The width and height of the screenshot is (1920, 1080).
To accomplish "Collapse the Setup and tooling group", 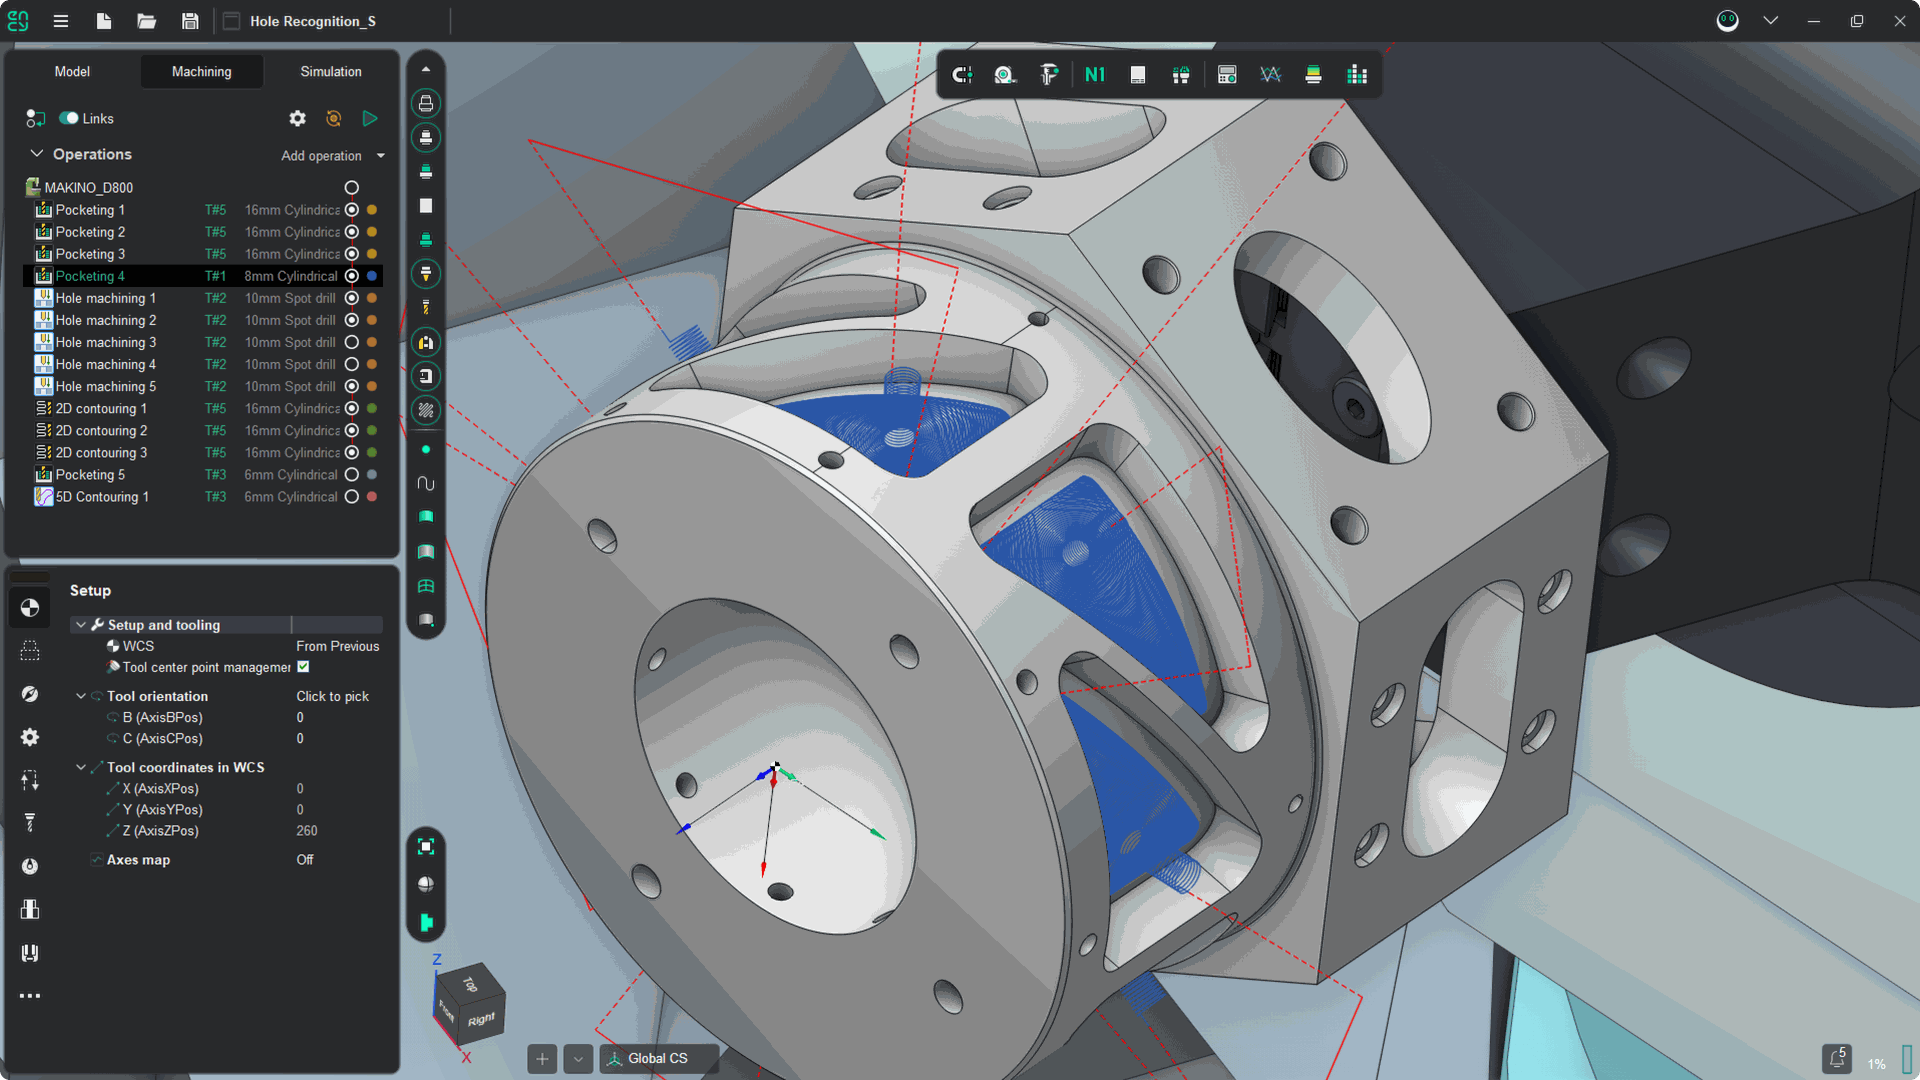I will pos(81,625).
